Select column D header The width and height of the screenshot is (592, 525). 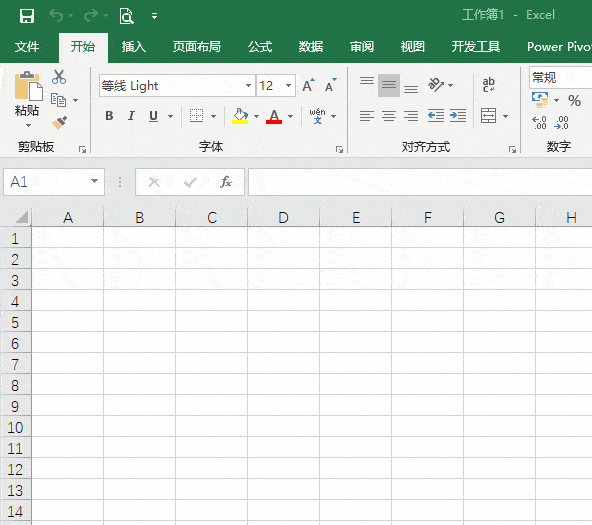(283, 217)
